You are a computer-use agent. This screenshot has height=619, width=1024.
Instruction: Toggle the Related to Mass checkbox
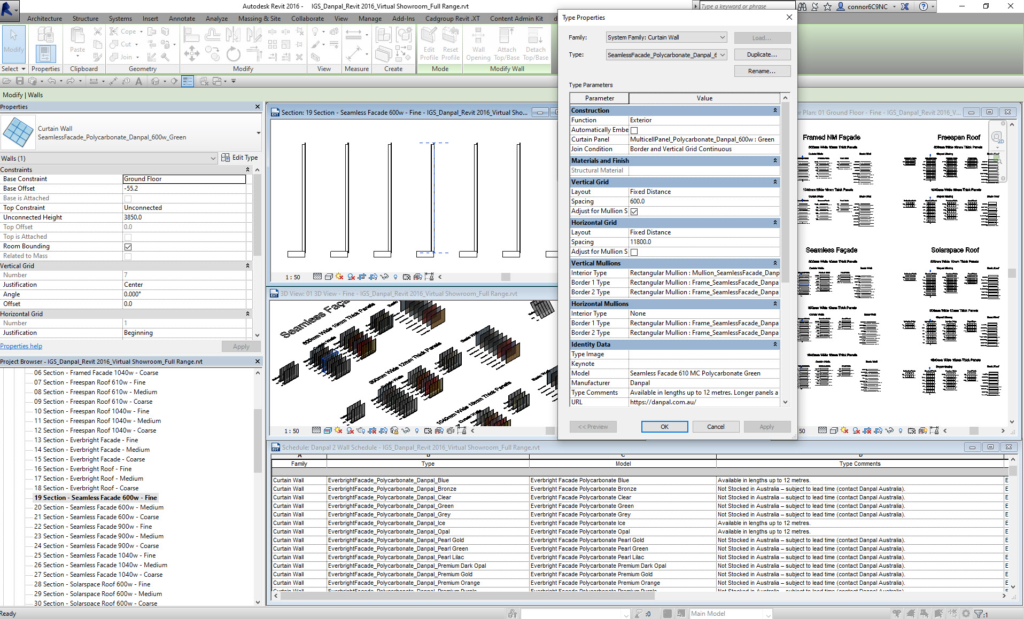pyautogui.click(x=128, y=256)
